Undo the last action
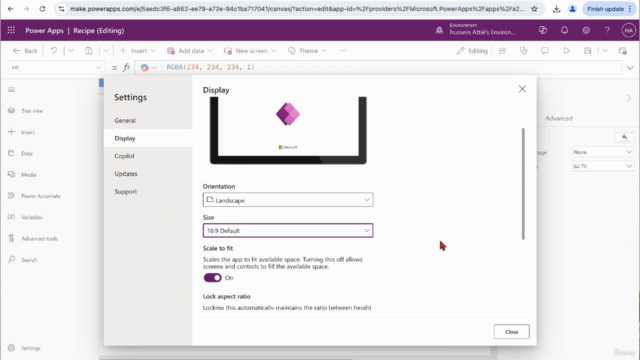Image resolution: width=640 pixels, height=360 pixels. pyautogui.click(x=53, y=51)
